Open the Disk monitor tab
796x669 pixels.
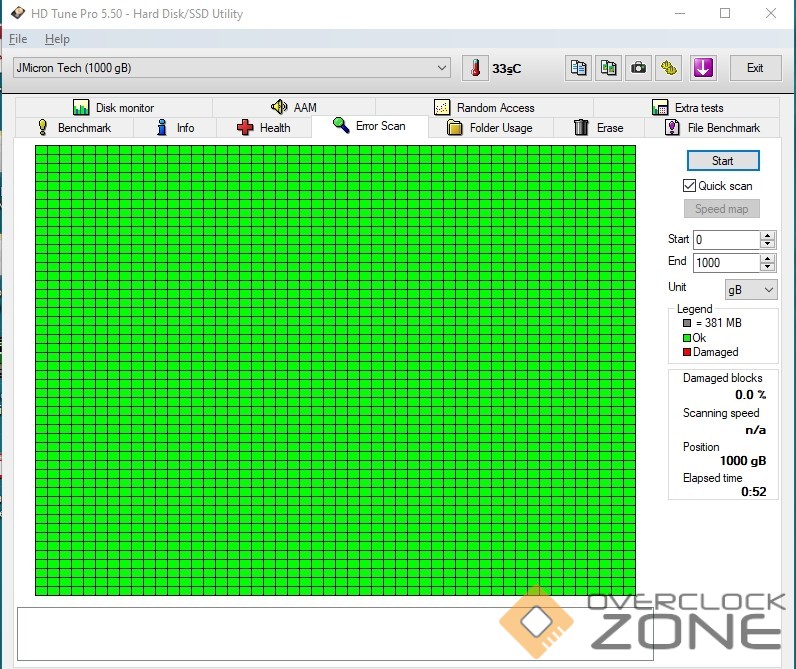114,108
